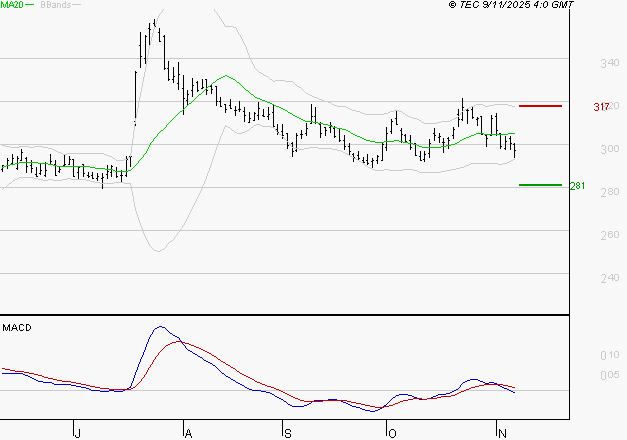Viewport: 627px width, 440px height.
Task: Click the 300 price axis label
Action: tap(610, 149)
